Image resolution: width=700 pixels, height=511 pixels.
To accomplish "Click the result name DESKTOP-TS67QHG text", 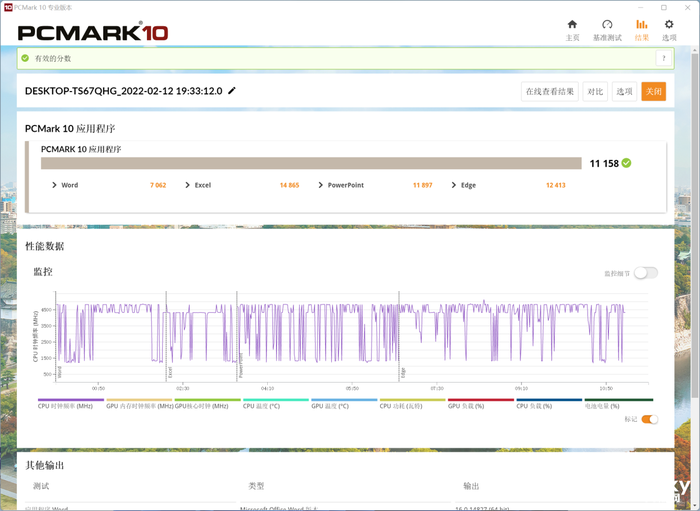I will (124, 91).
